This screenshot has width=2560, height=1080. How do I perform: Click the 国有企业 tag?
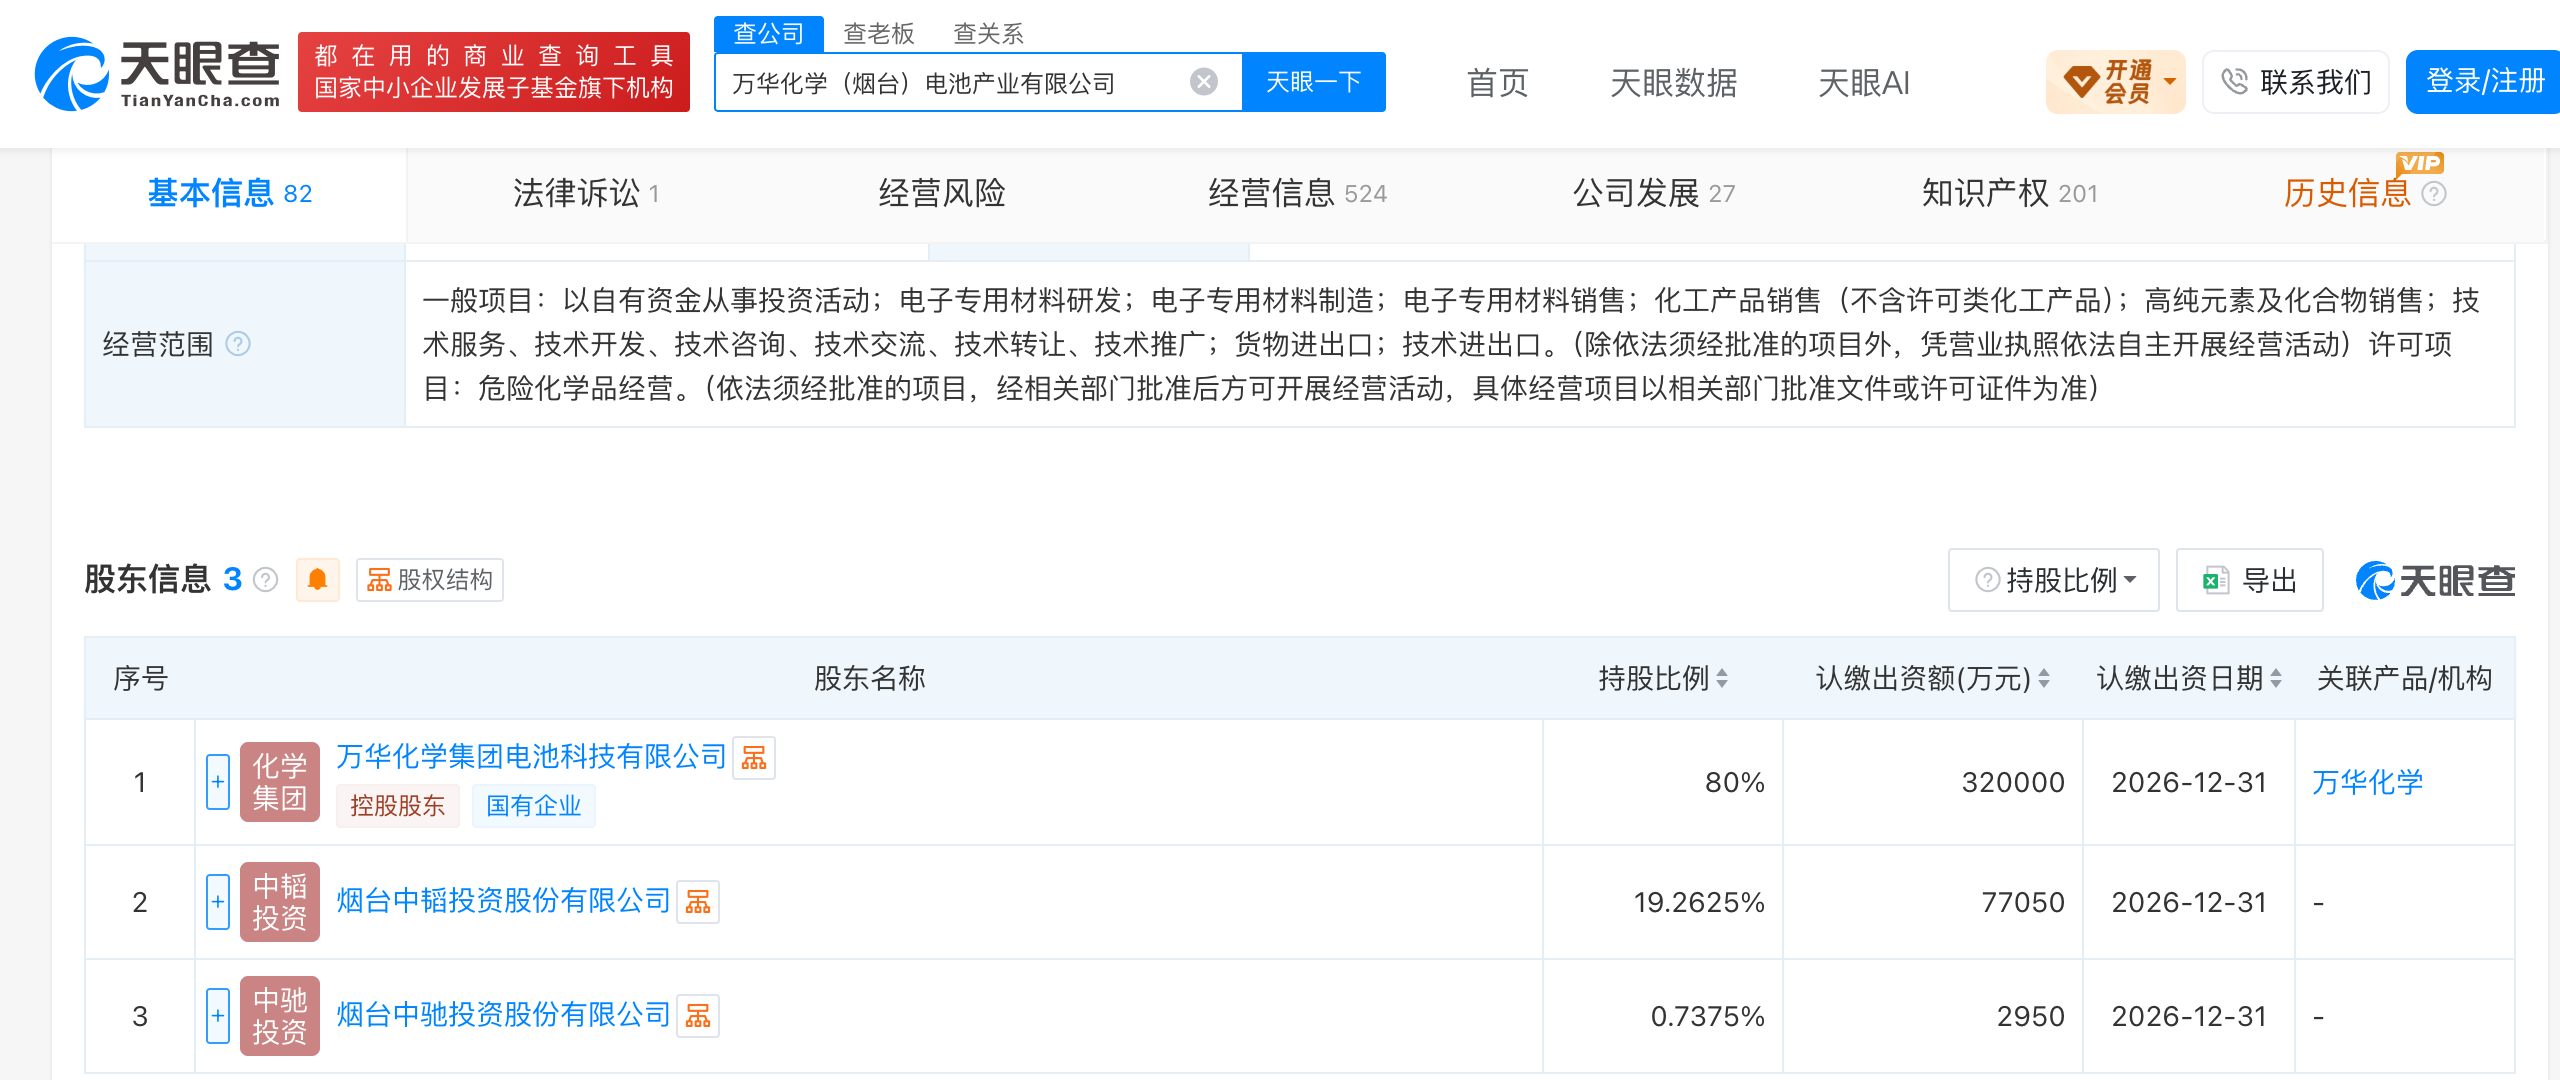[x=533, y=806]
